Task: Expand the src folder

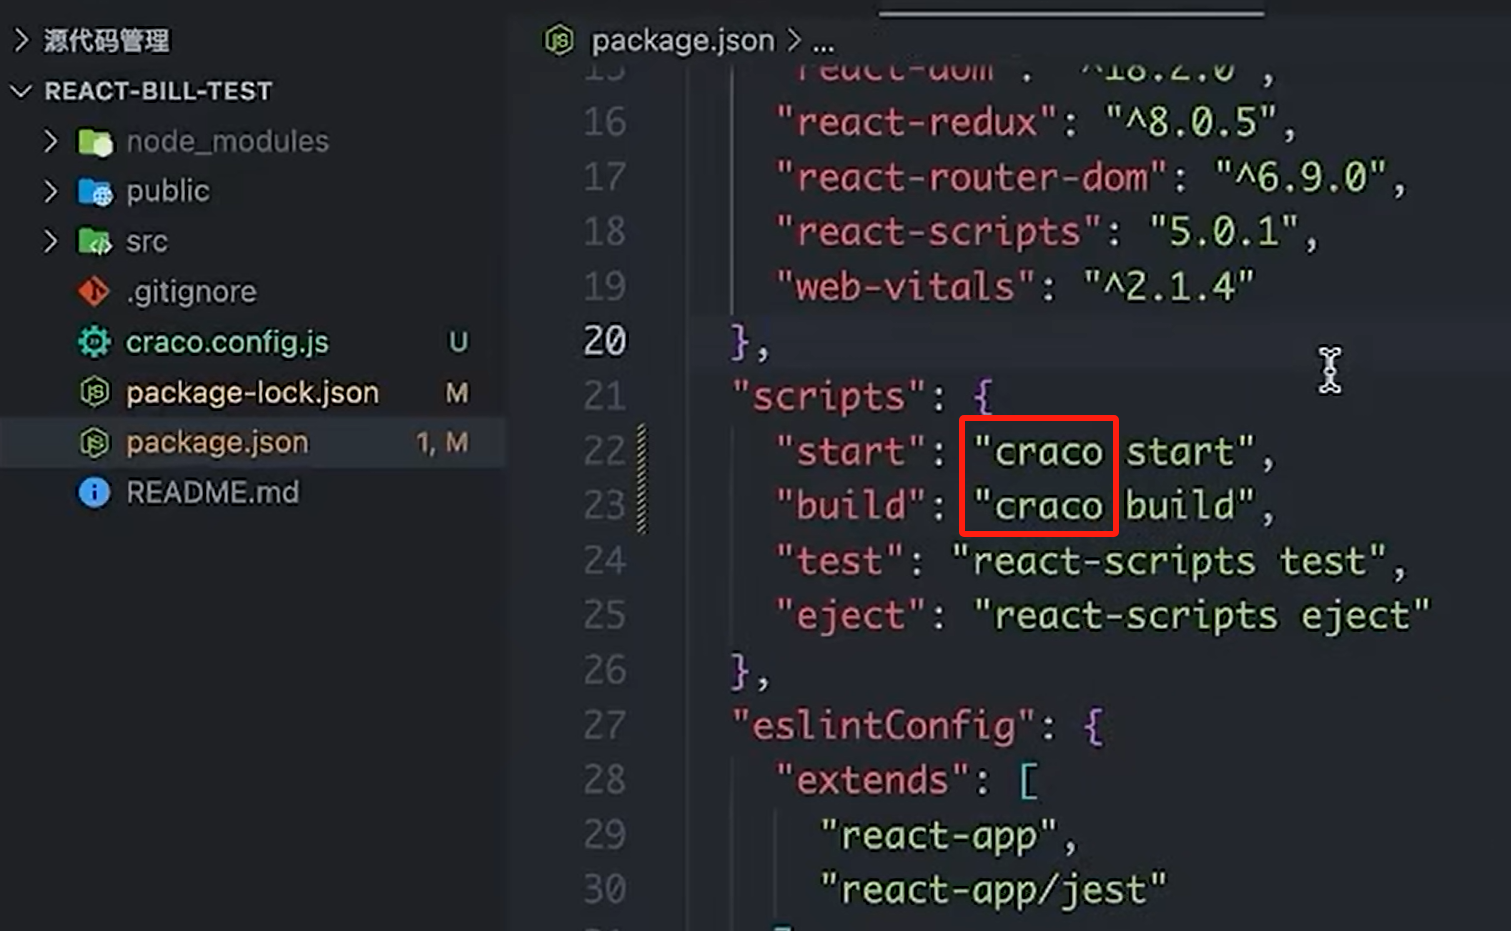Action: point(52,241)
